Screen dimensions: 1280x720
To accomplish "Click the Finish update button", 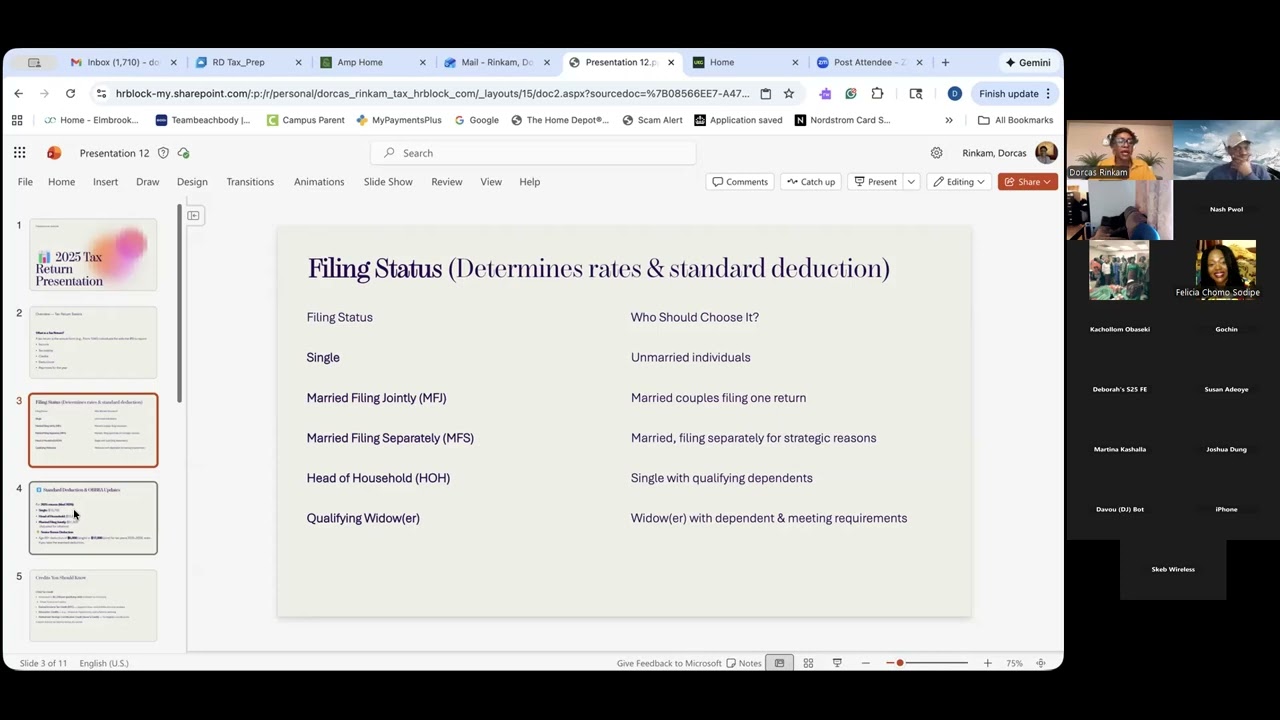I will point(1015,93).
